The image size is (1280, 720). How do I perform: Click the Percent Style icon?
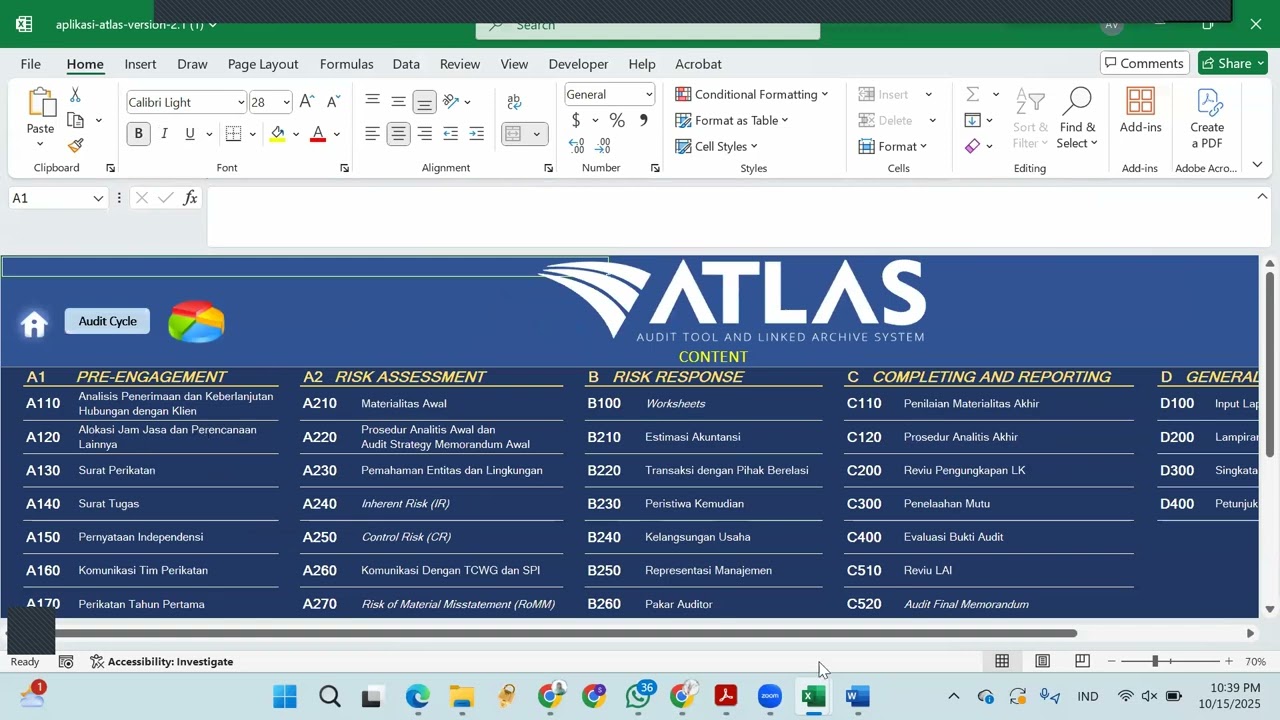pos(617,121)
